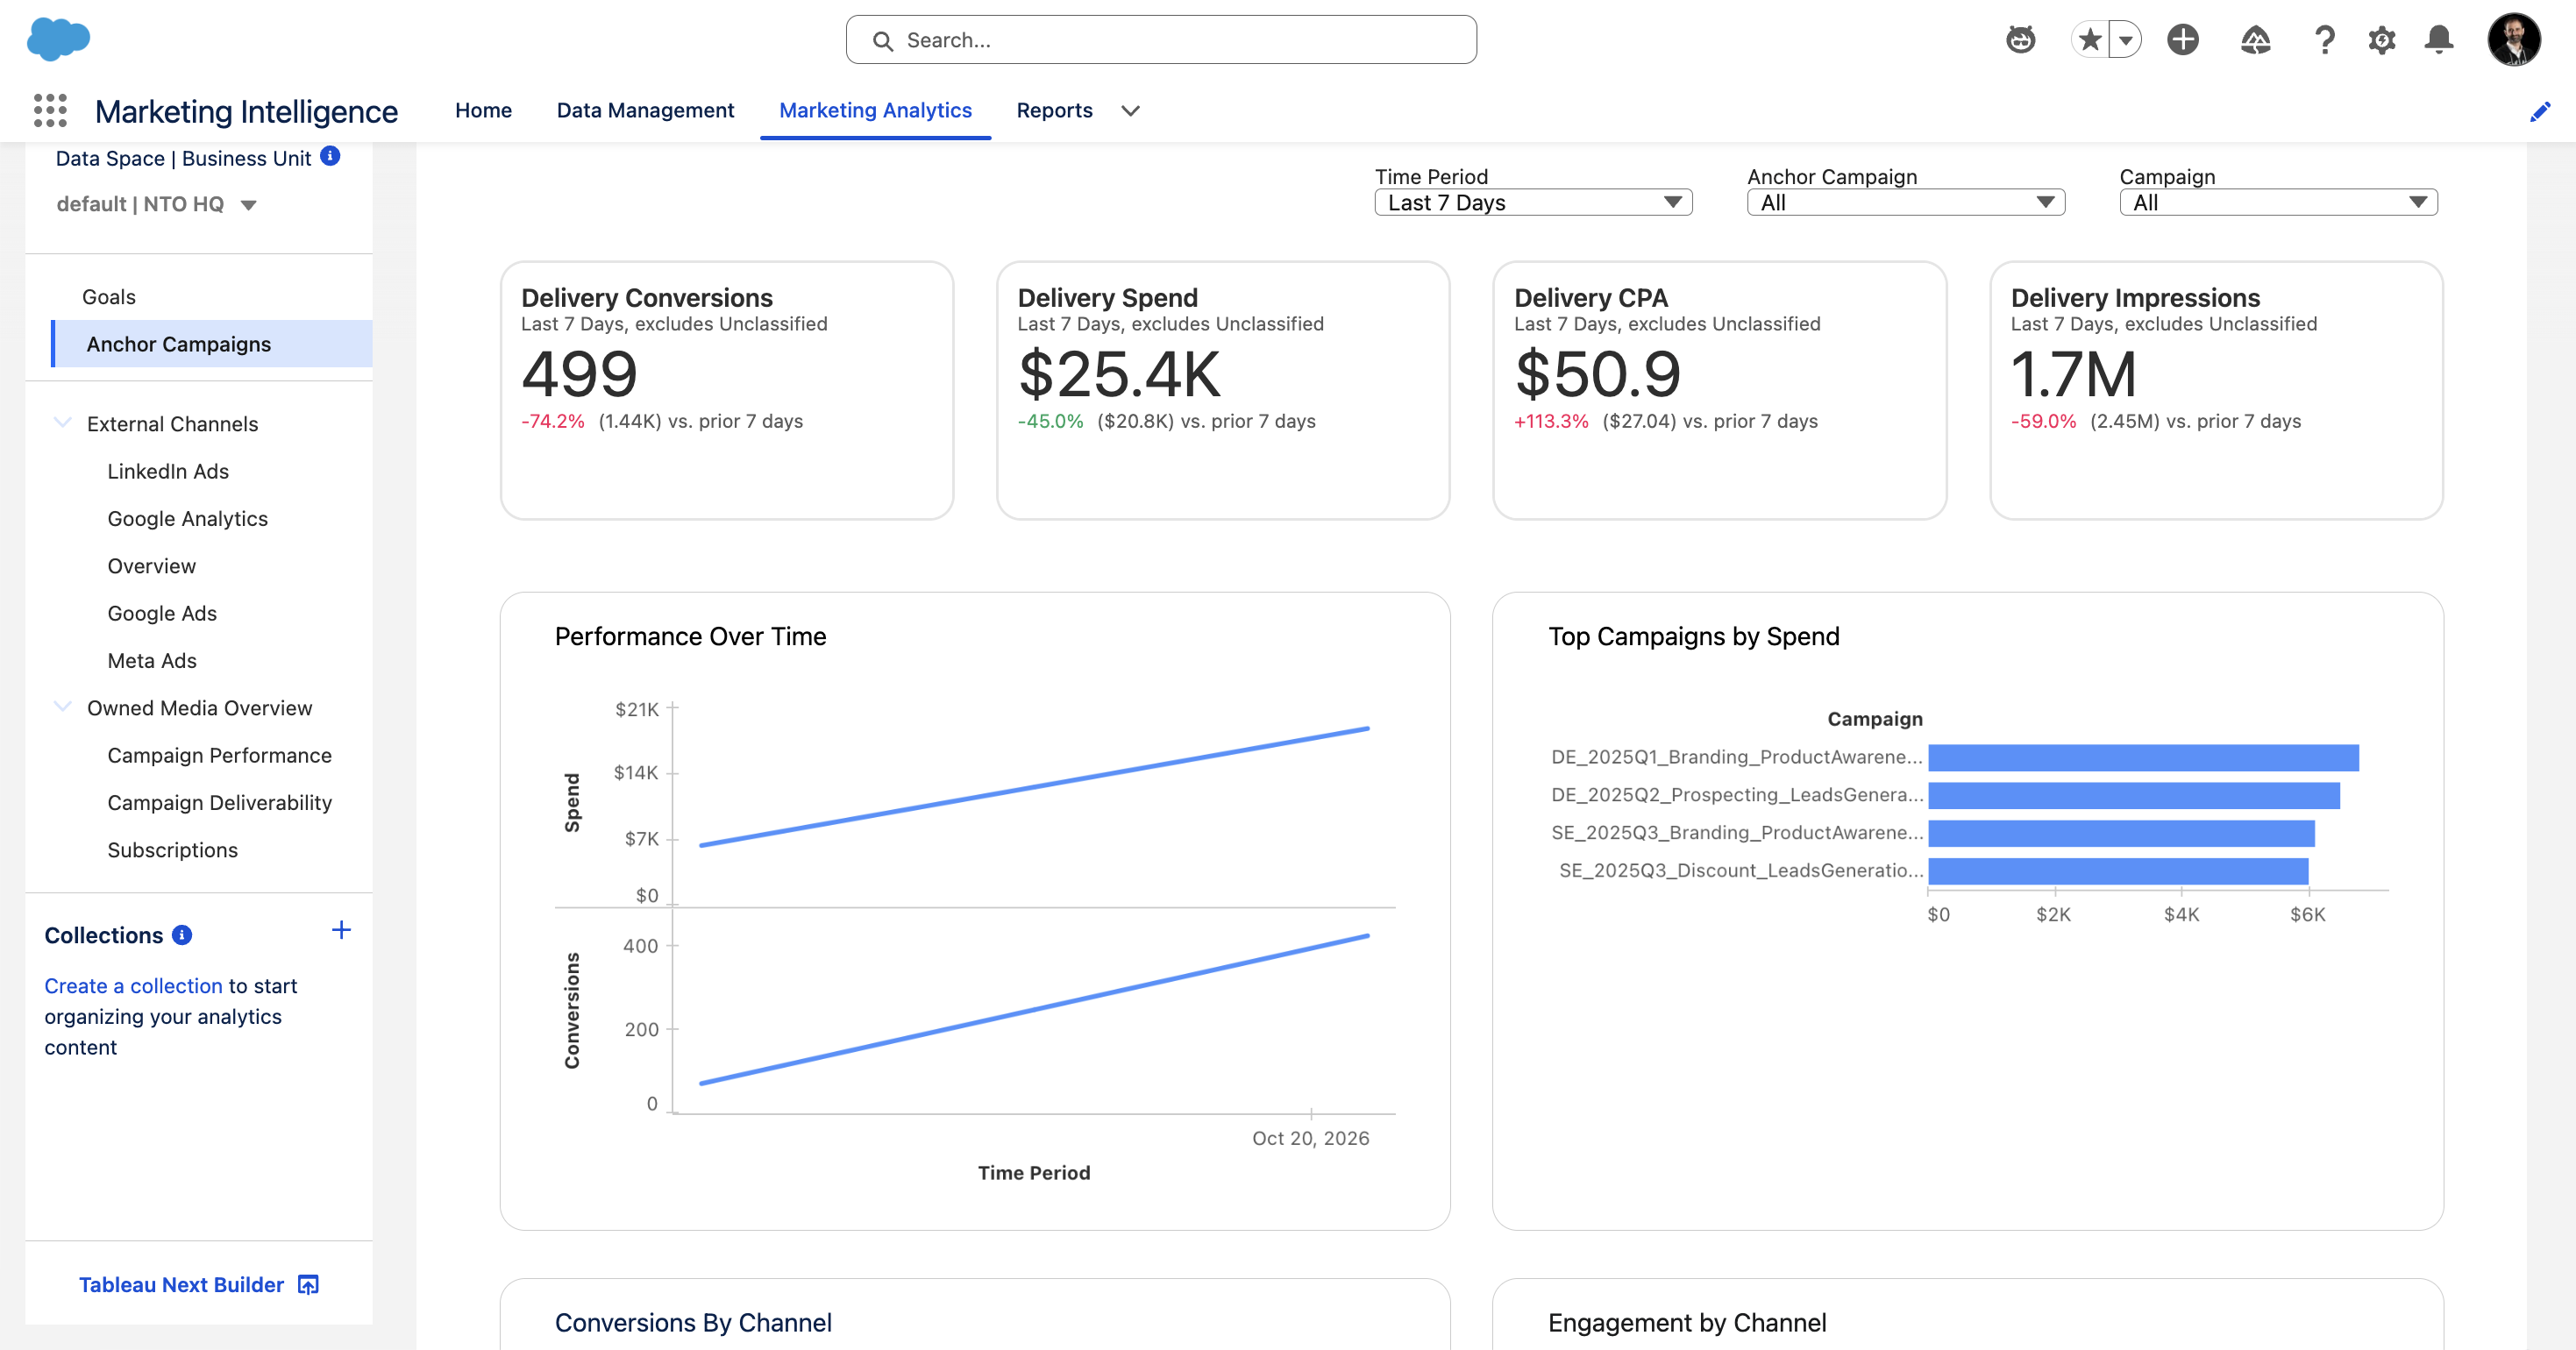The width and height of the screenshot is (2576, 1350).
Task: Open LinkedIn Ads in the sidebar
Action: [x=168, y=471]
